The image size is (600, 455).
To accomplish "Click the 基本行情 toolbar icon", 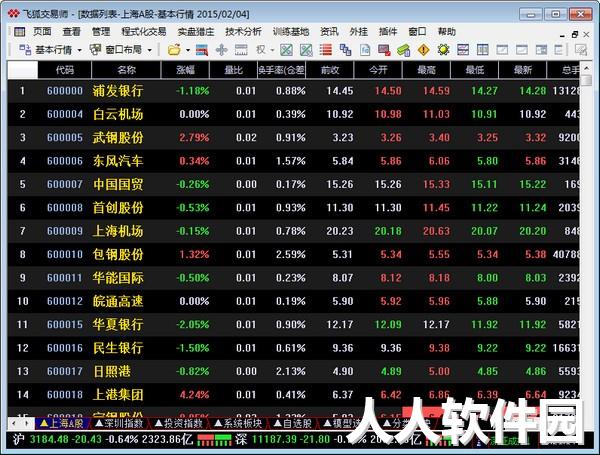I will pos(25,50).
